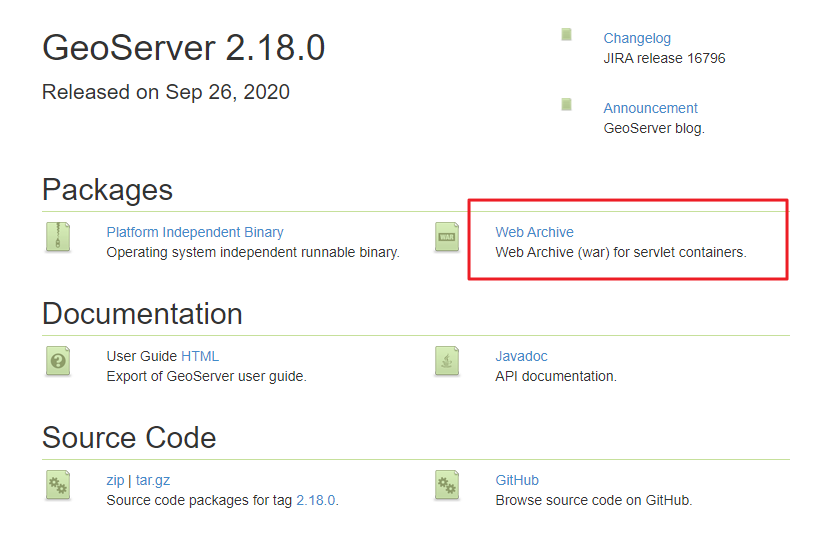Screen dimensions: 833x544
Task: Click the Packages section heading
Action: coord(107,190)
